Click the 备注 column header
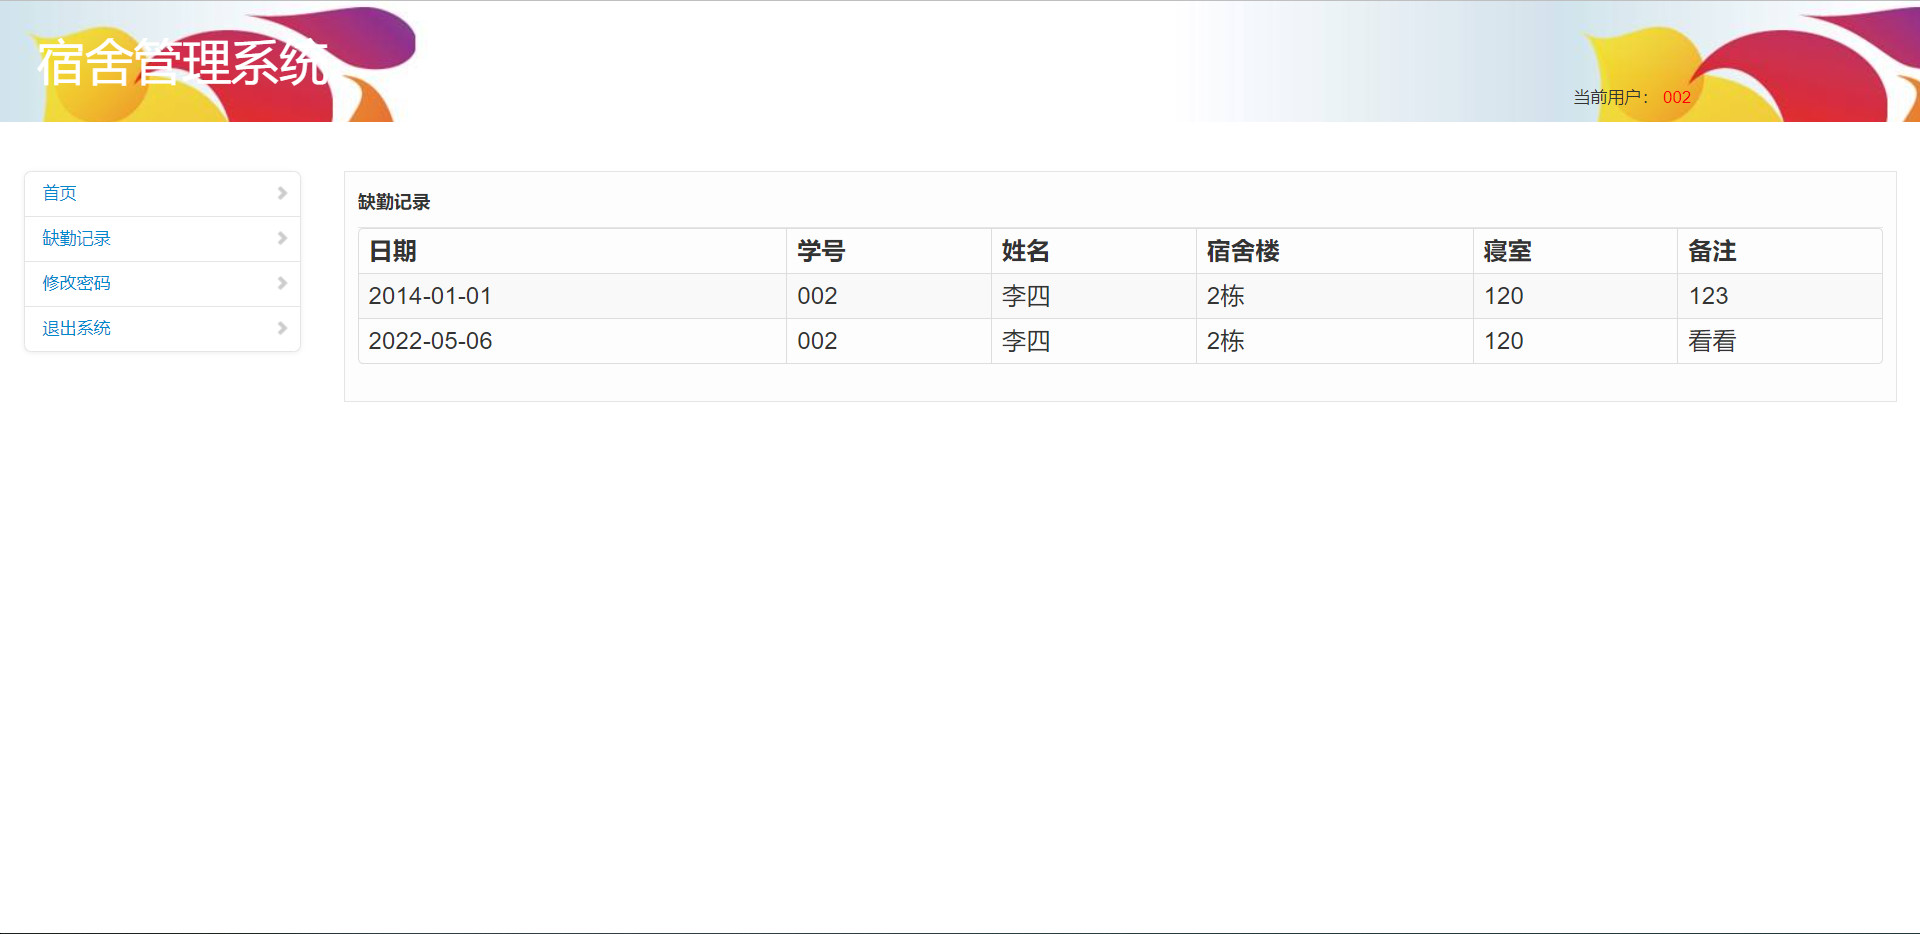The width and height of the screenshot is (1920, 934). tap(1712, 251)
